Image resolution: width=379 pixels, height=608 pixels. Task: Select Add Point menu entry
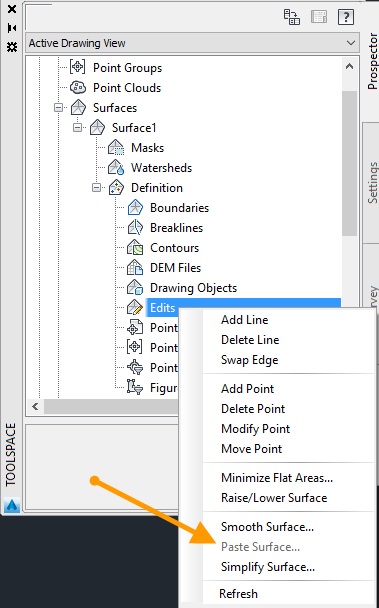pos(247,389)
